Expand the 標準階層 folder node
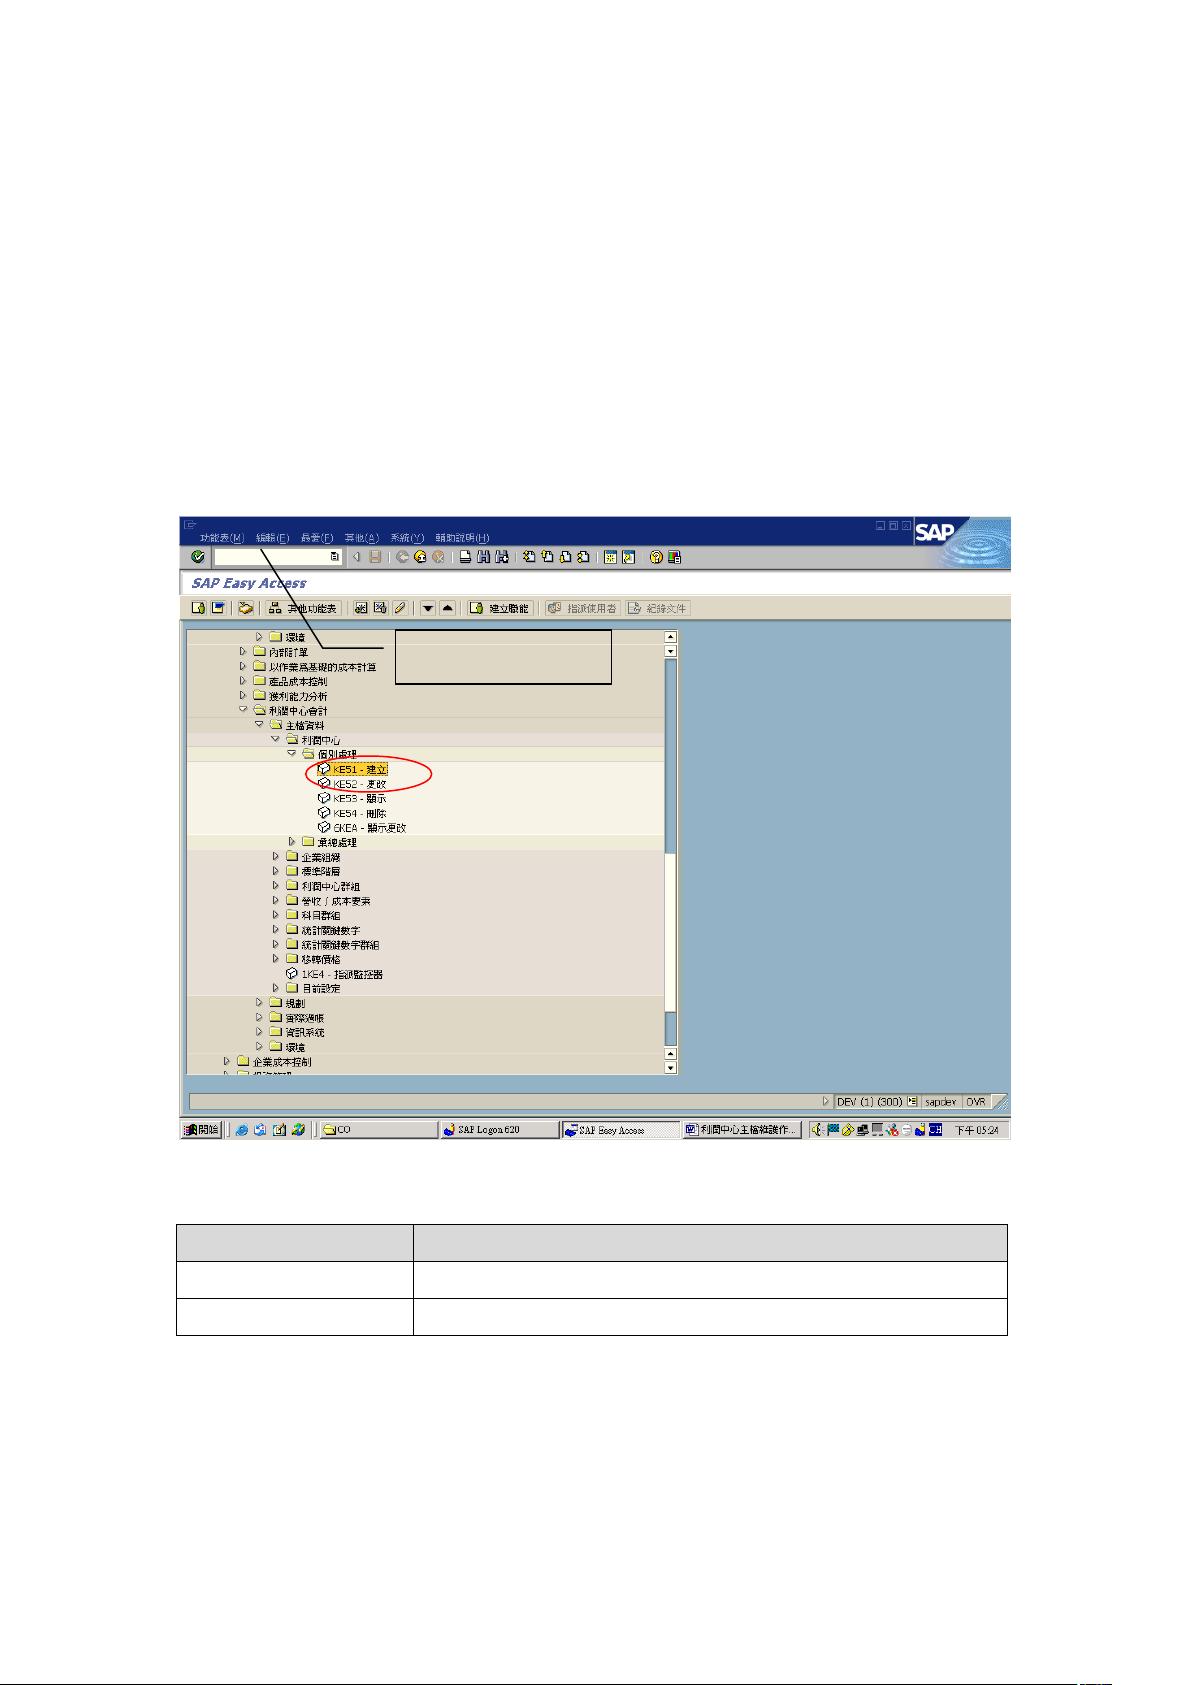Viewport: 1192px width, 1685px height. 277,871
